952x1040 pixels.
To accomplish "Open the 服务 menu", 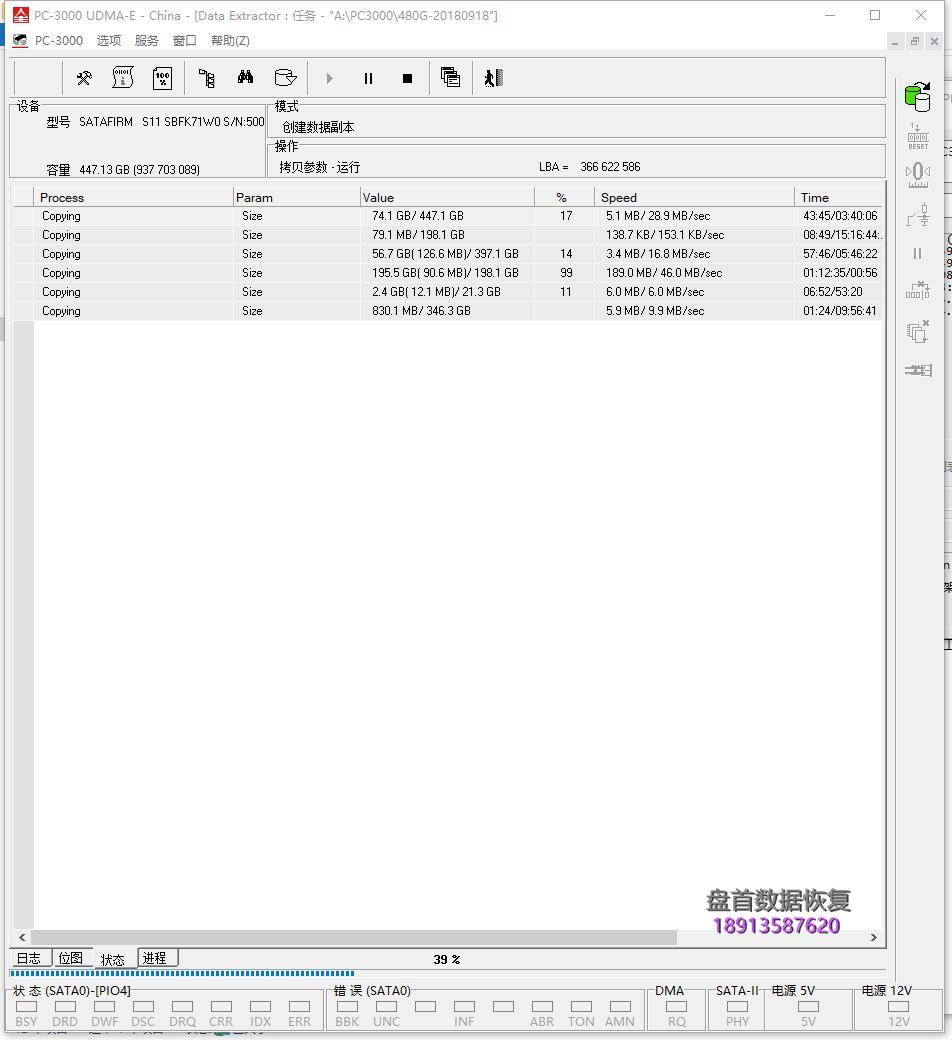I will point(147,41).
